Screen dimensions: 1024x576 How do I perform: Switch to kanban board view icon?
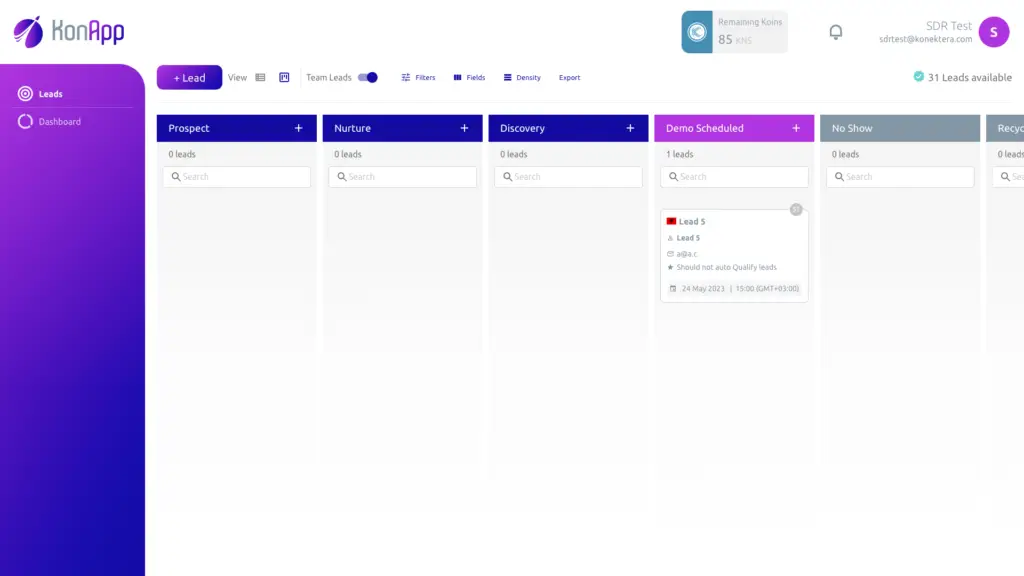pos(284,77)
